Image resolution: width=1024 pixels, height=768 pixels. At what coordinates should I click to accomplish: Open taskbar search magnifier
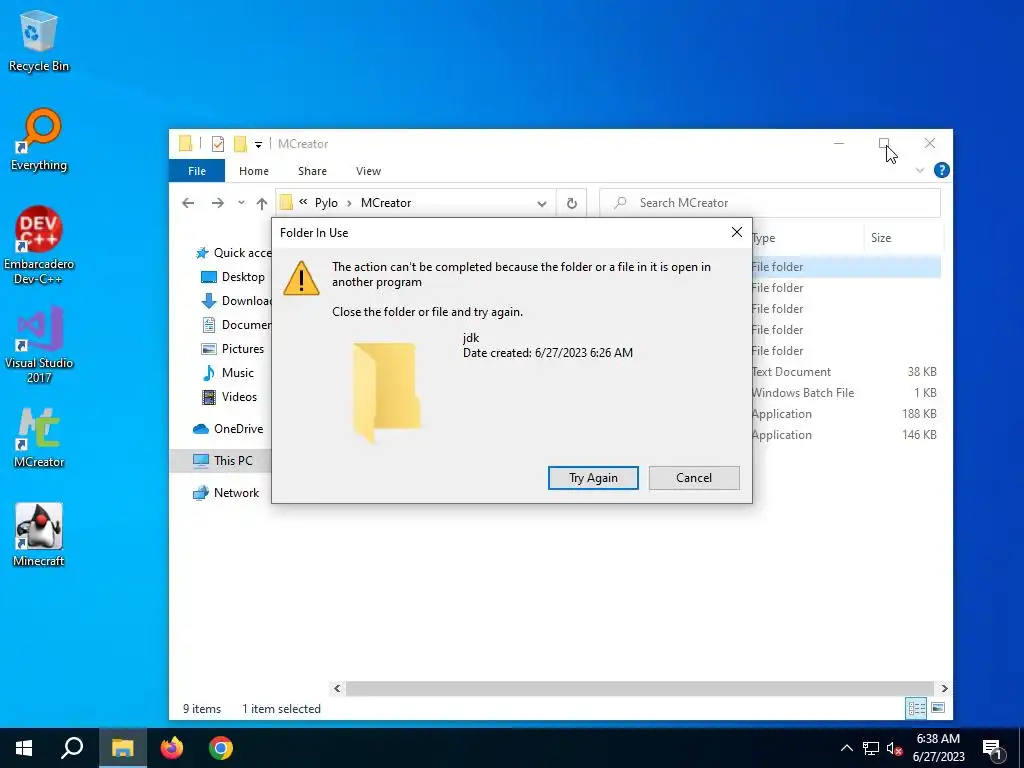point(72,748)
